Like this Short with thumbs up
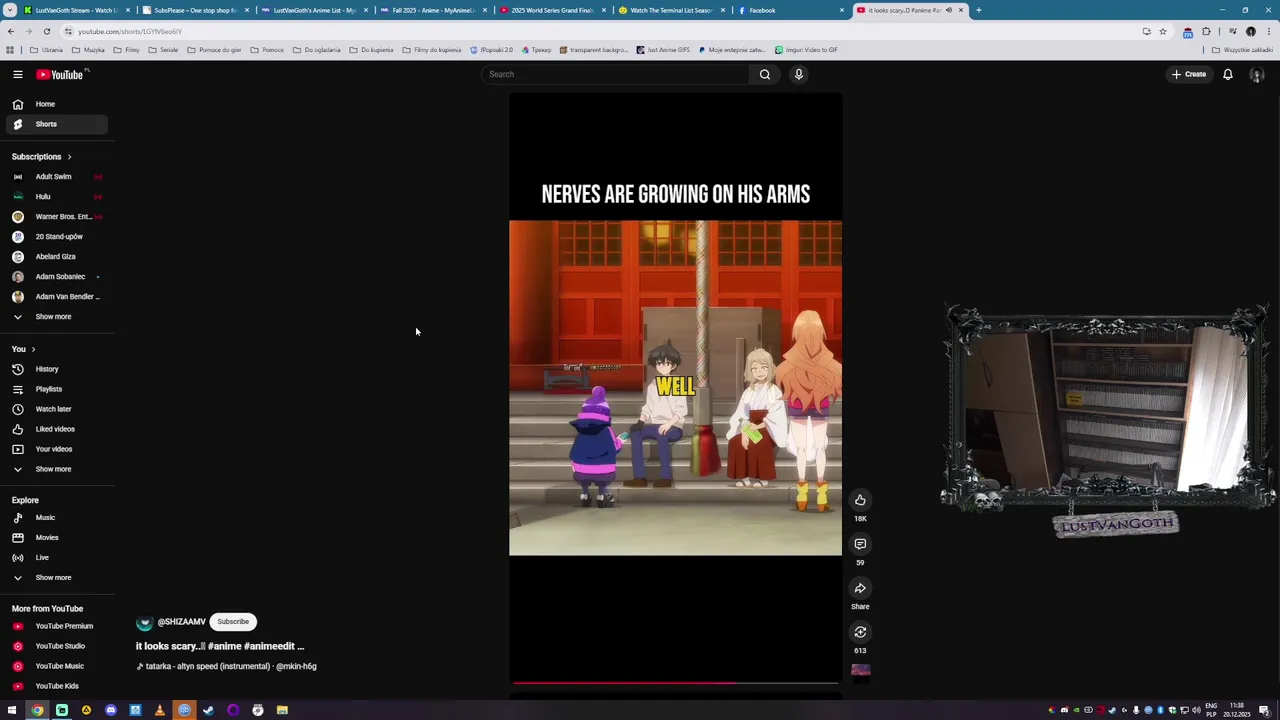1280x720 pixels. (x=860, y=500)
